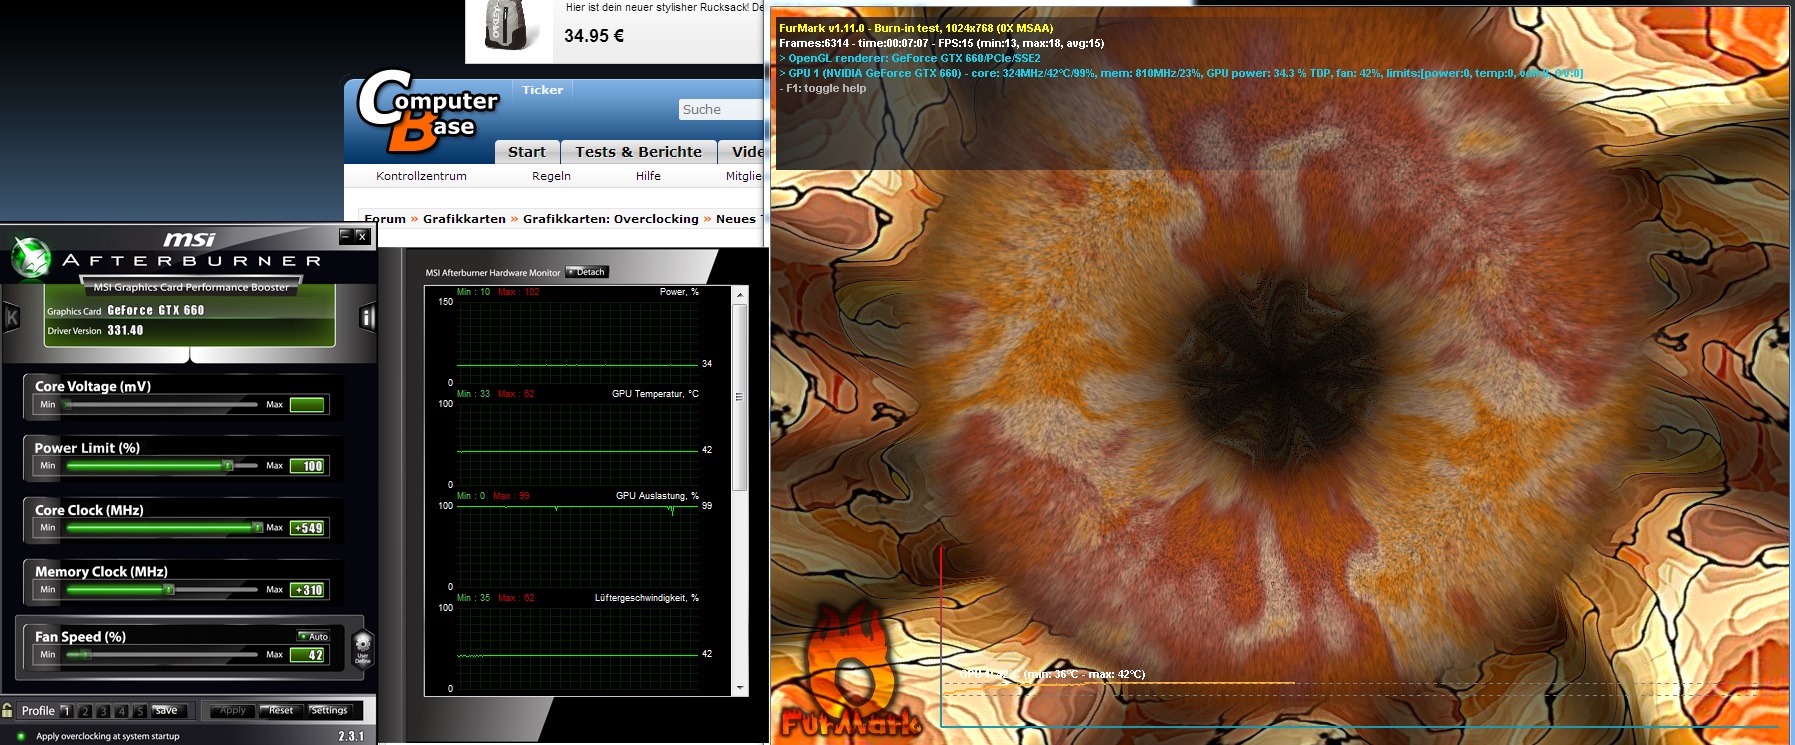Click the FurMark GPU temperature readout line

pos(1053,674)
